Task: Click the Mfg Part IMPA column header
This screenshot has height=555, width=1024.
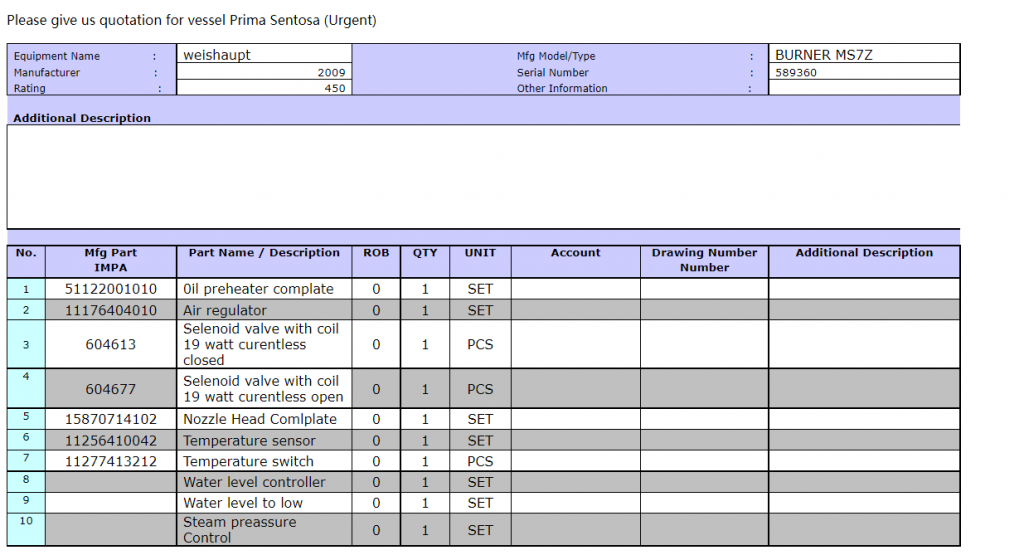Action: (x=110, y=260)
